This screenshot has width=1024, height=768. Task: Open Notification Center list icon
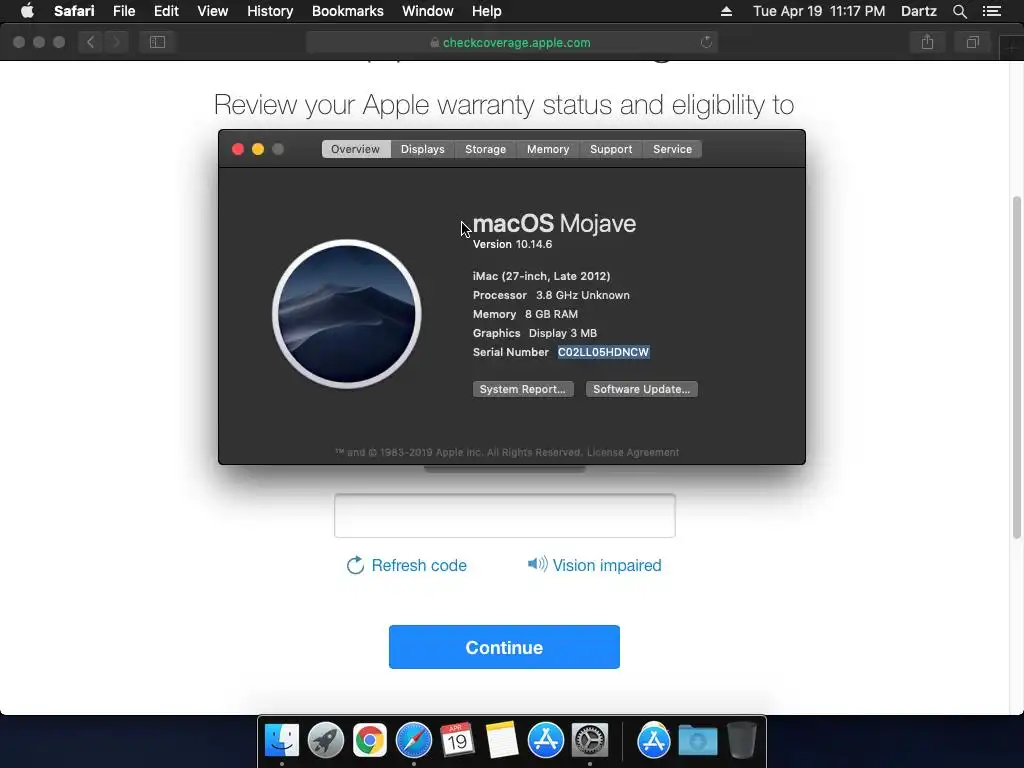pyautogui.click(x=992, y=11)
